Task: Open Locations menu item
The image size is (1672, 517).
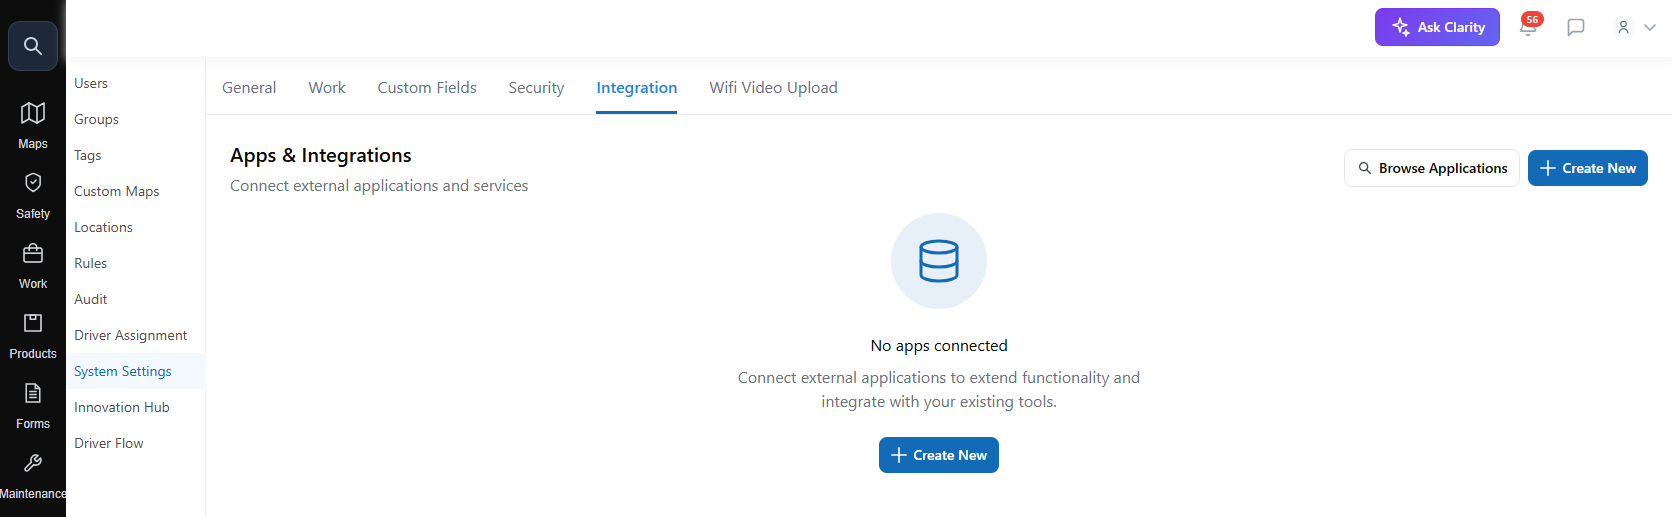Action: click(x=135, y=227)
